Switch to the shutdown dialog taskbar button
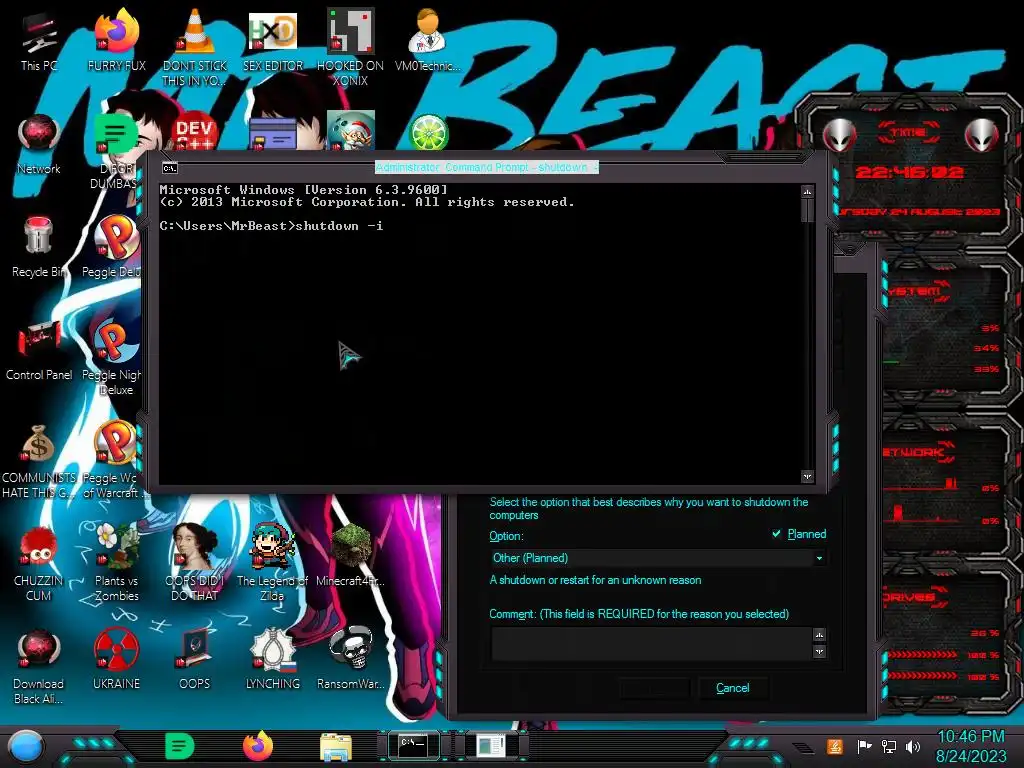This screenshot has width=1024, height=768. [490, 746]
